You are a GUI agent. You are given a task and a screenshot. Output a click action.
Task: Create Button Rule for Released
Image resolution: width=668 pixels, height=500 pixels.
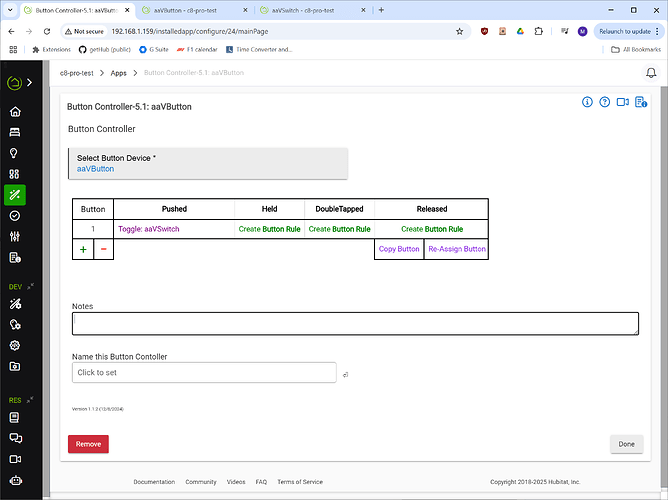coord(432,229)
